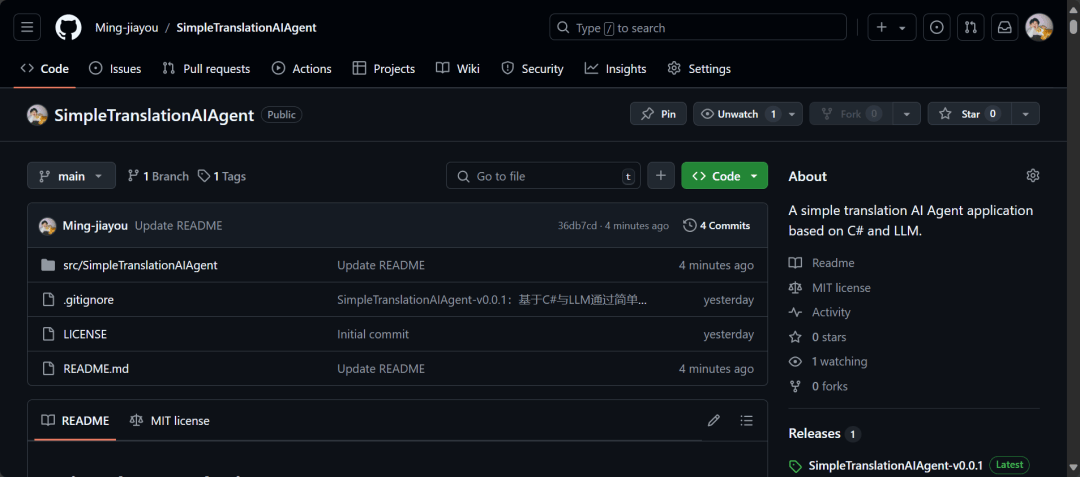The width and height of the screenshot is (1080, 477).
Task: Open the hamburger navigation menu
Action: click(27, 28)
